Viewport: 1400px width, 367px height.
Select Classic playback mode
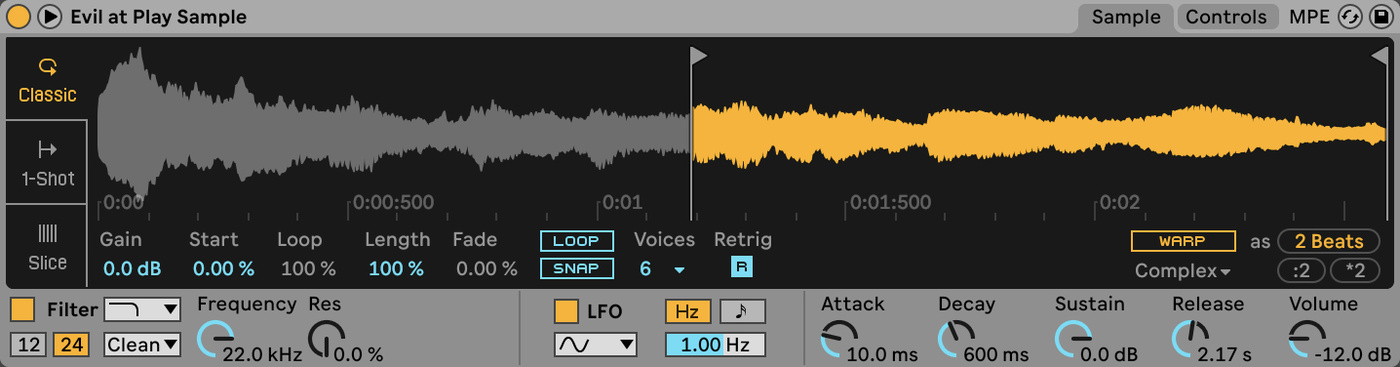(x=47, y=81)
